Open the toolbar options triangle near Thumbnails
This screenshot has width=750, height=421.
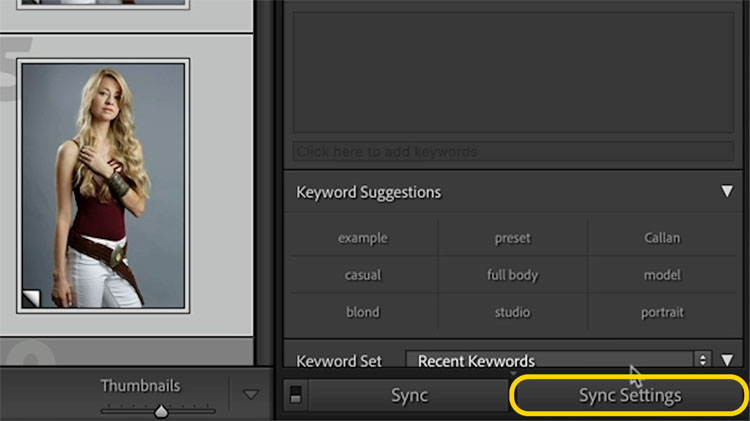(251, 395)
